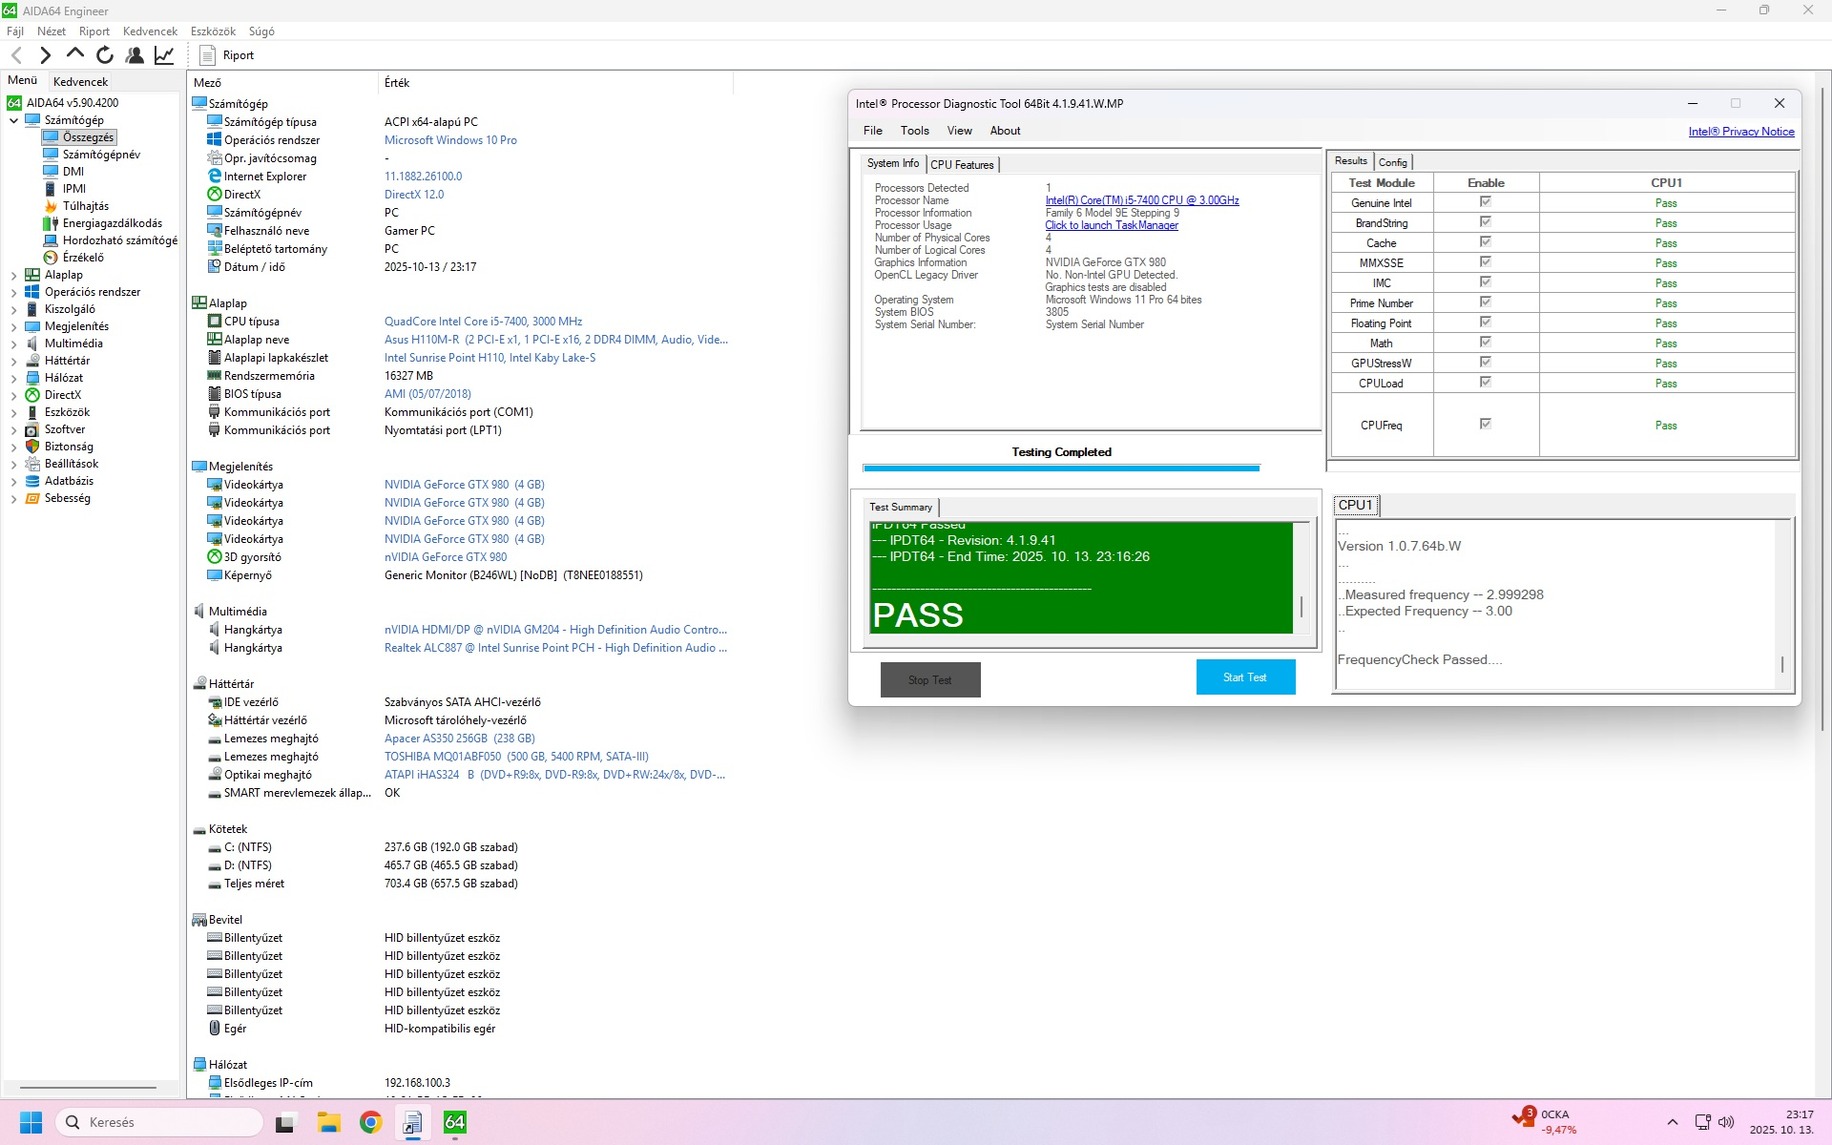Screen dimensions: 1832x1145
Task: Expand the Kiszolgáló tree node
Action: (x=14, y=309)
